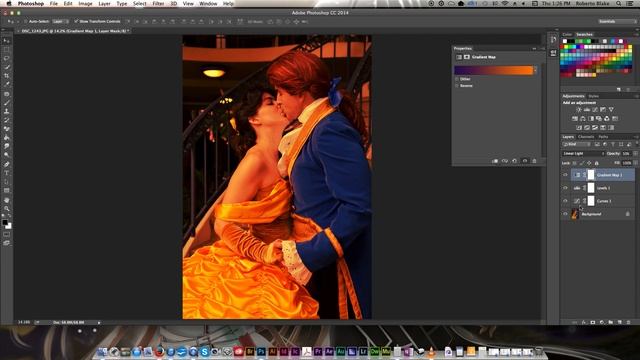Open the gradient picker dropdown arrow

(x=536, y=70)
